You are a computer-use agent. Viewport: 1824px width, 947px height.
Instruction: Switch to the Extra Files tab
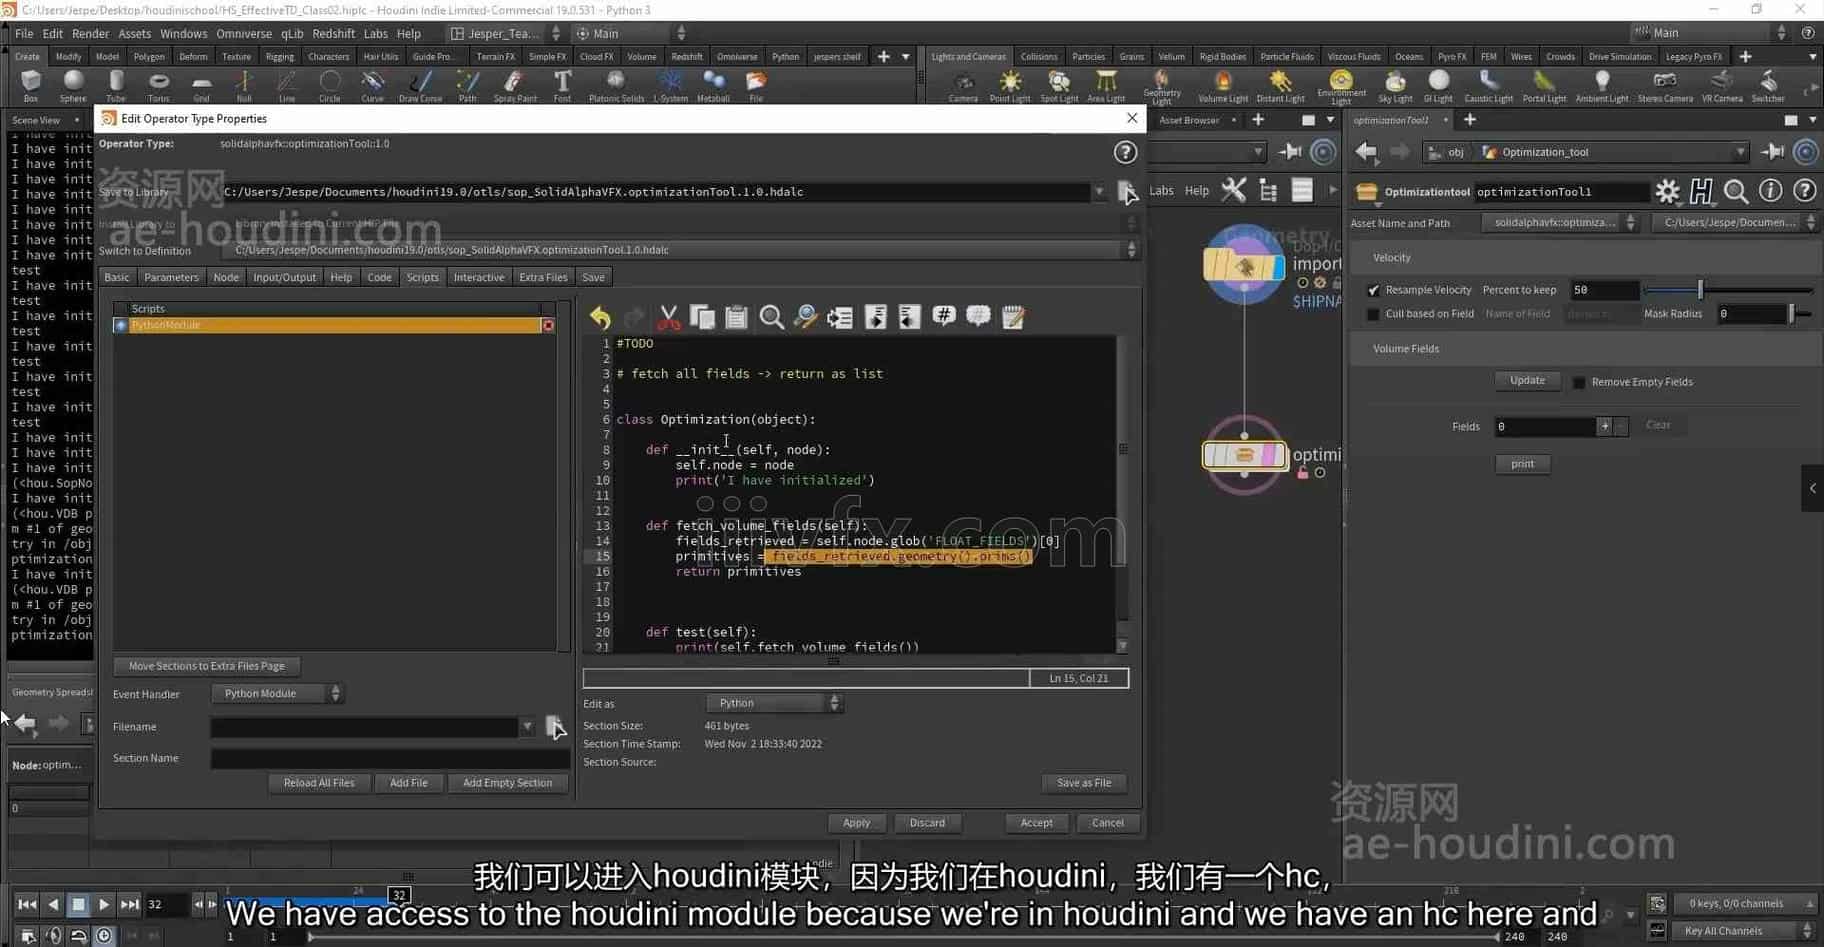click(543, 277)
